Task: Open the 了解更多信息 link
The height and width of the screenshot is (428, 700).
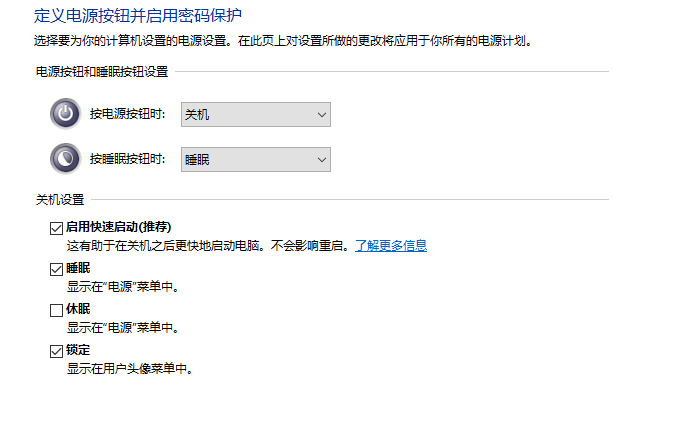Action: coord(391,245)
